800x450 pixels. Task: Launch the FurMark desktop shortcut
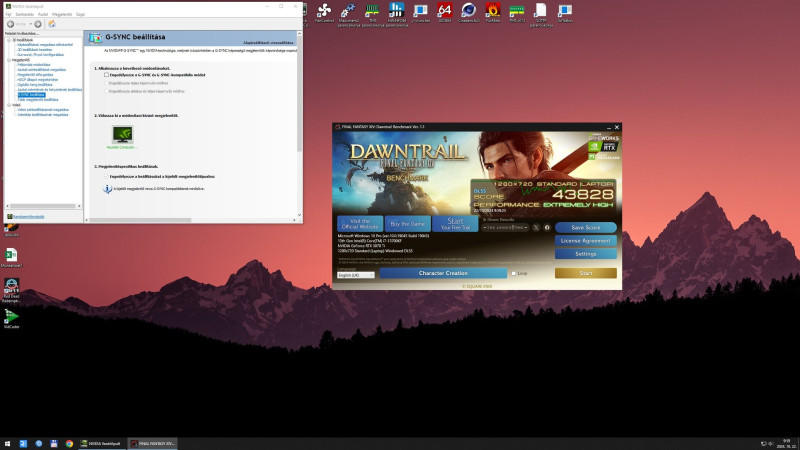(493, 13)
